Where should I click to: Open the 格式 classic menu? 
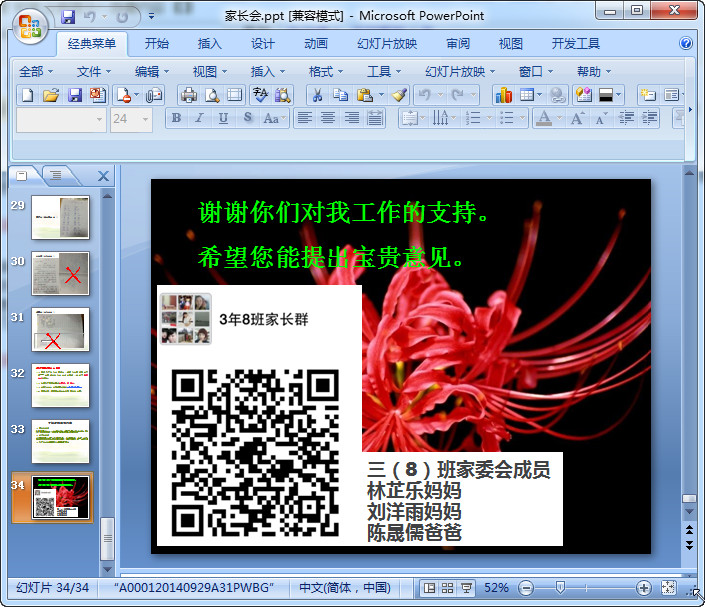pyautogui.click(x=326, y=71)
